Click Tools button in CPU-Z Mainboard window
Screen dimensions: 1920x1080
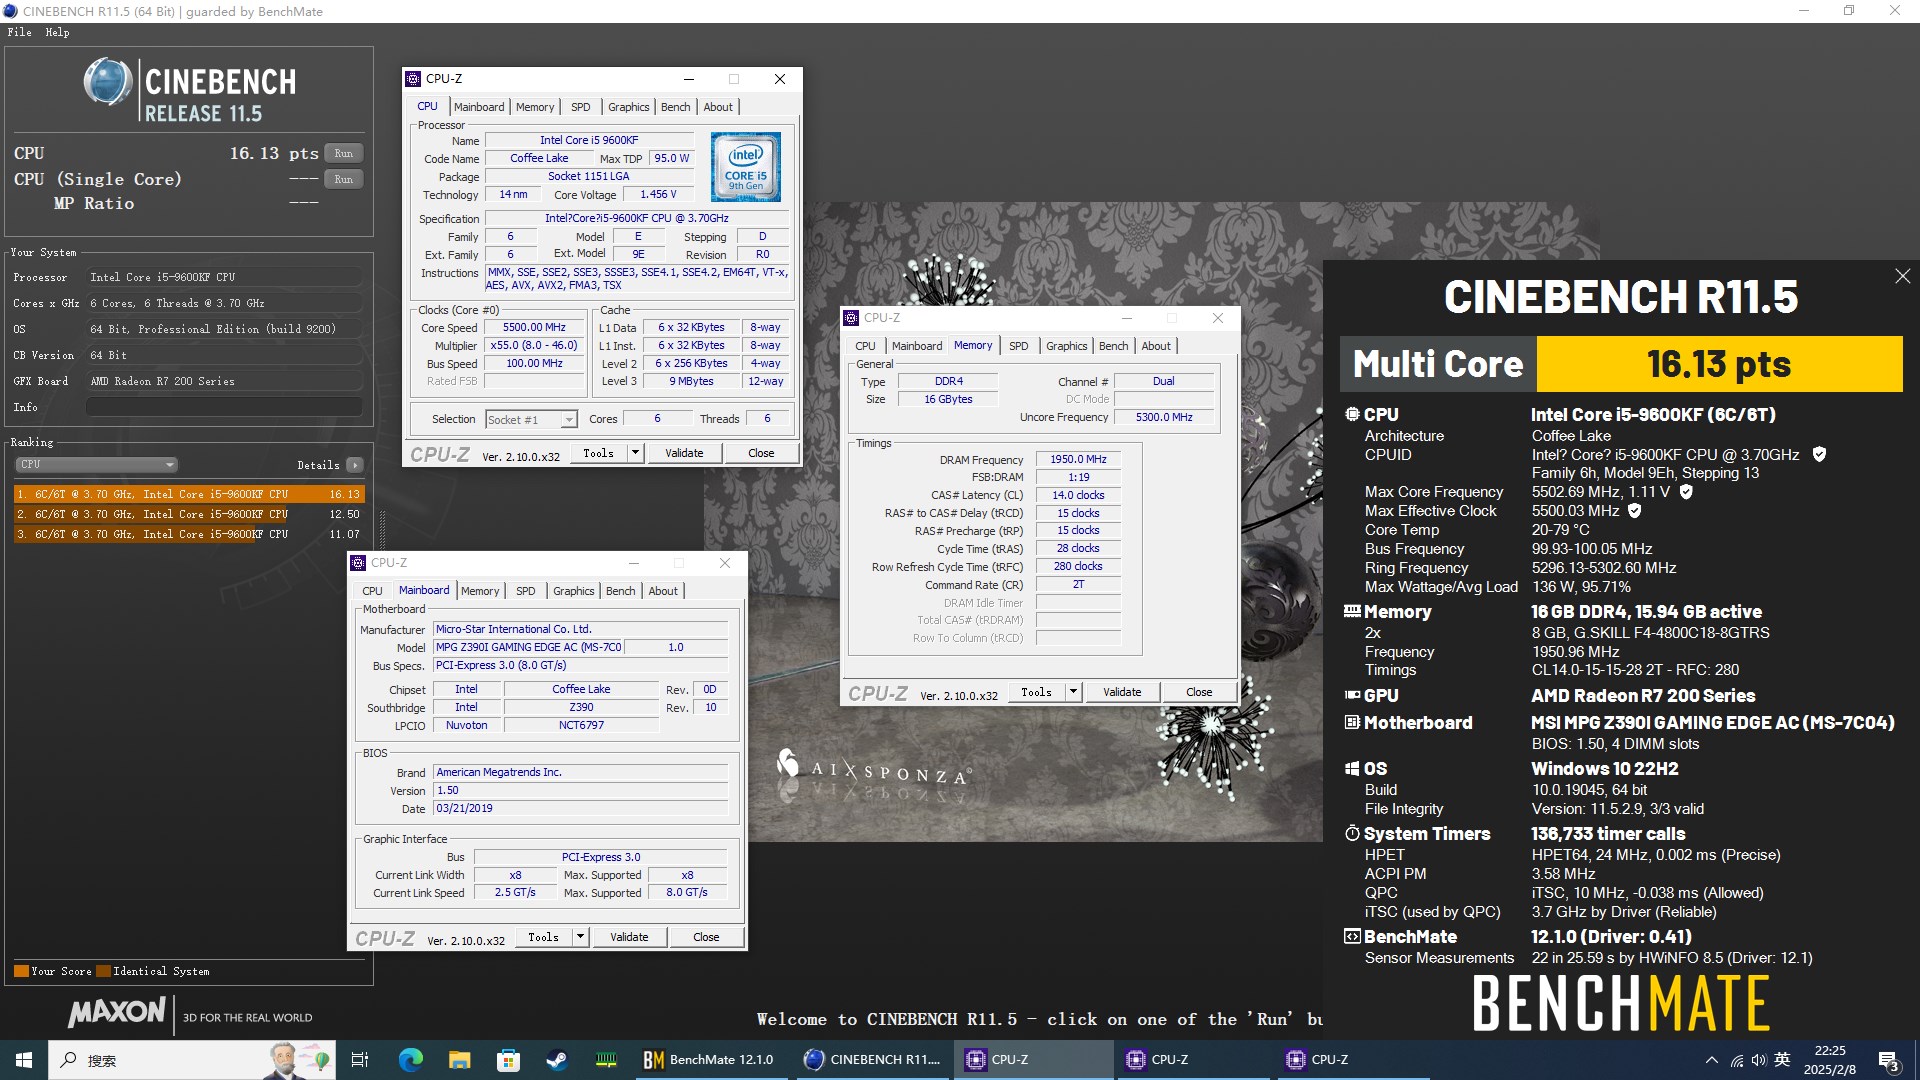(x=544, y=937)
